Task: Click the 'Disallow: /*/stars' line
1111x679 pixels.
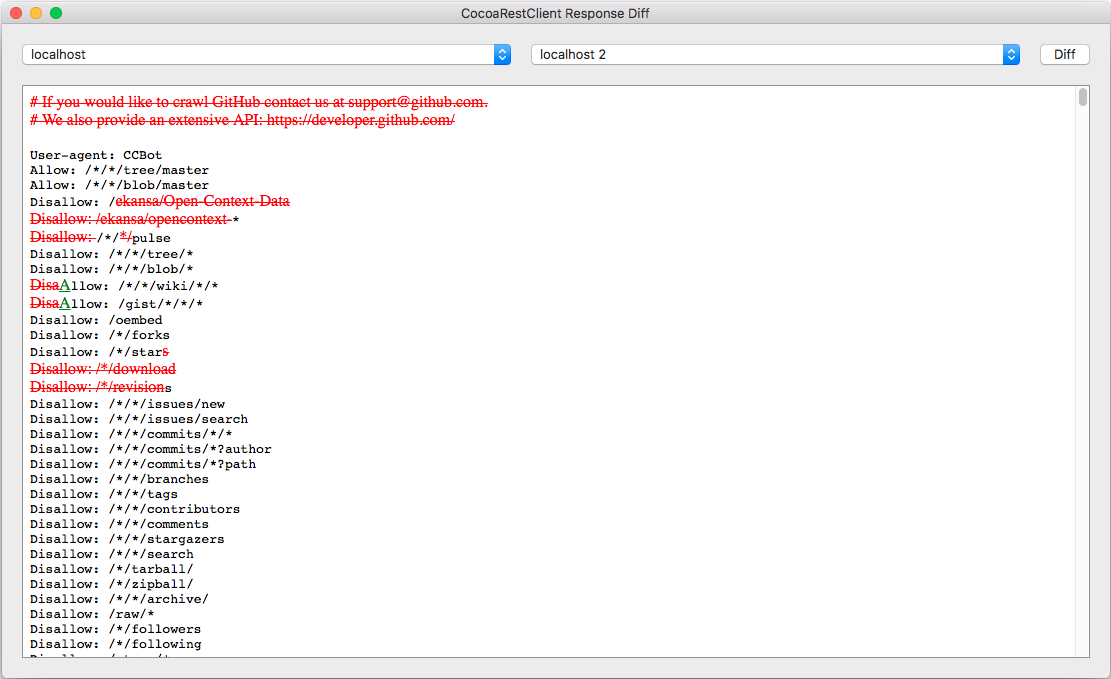Action: click(x=99, y=352)
